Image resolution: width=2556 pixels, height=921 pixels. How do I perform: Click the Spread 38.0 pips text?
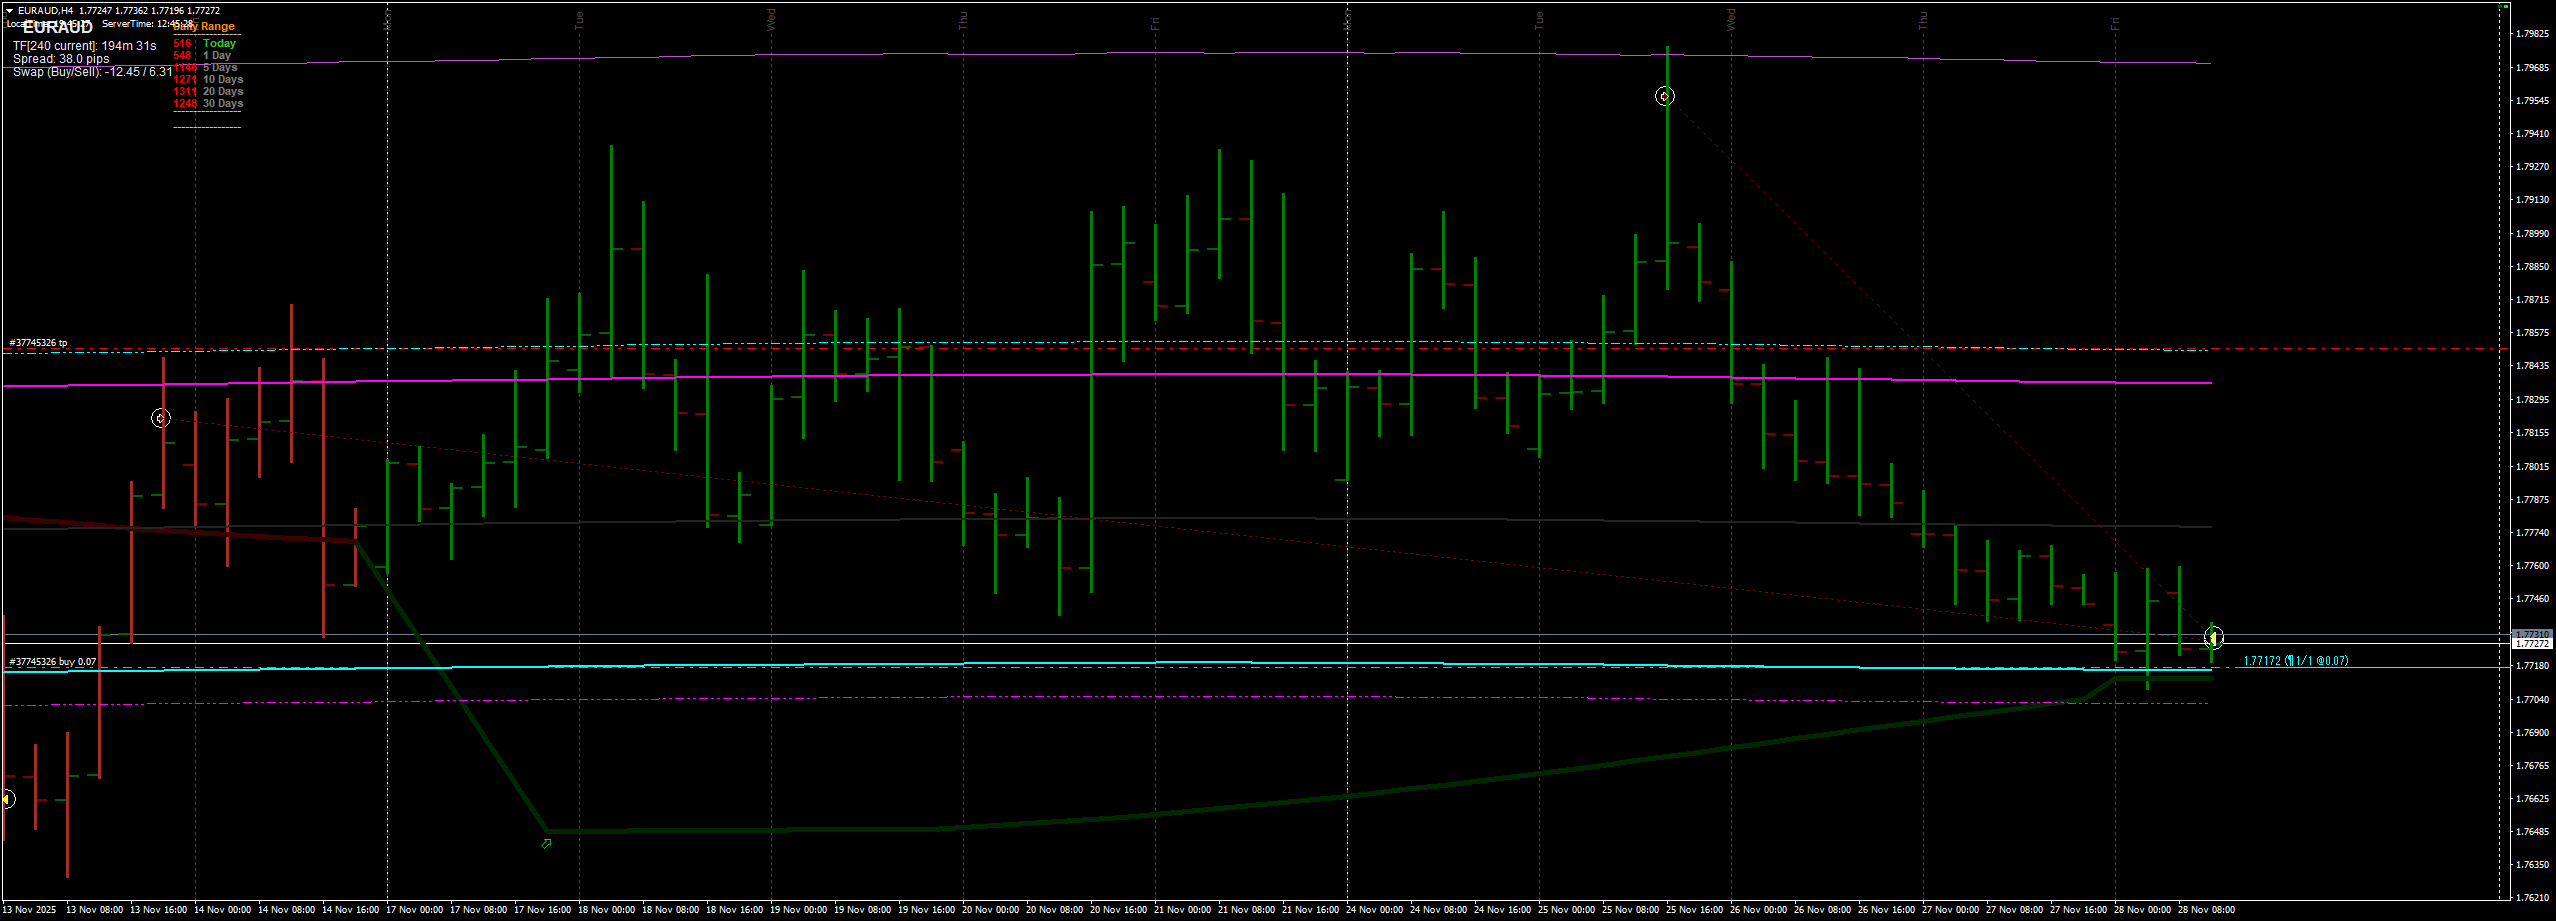click(61, 59)
